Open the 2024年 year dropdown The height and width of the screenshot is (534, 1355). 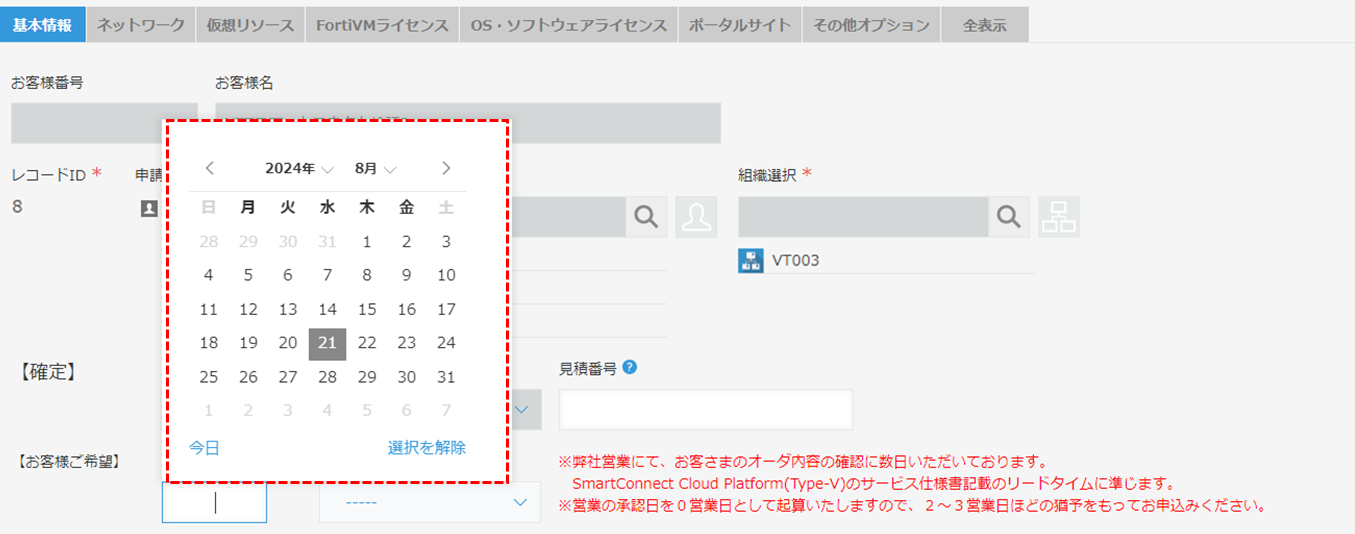coord(299,169)
